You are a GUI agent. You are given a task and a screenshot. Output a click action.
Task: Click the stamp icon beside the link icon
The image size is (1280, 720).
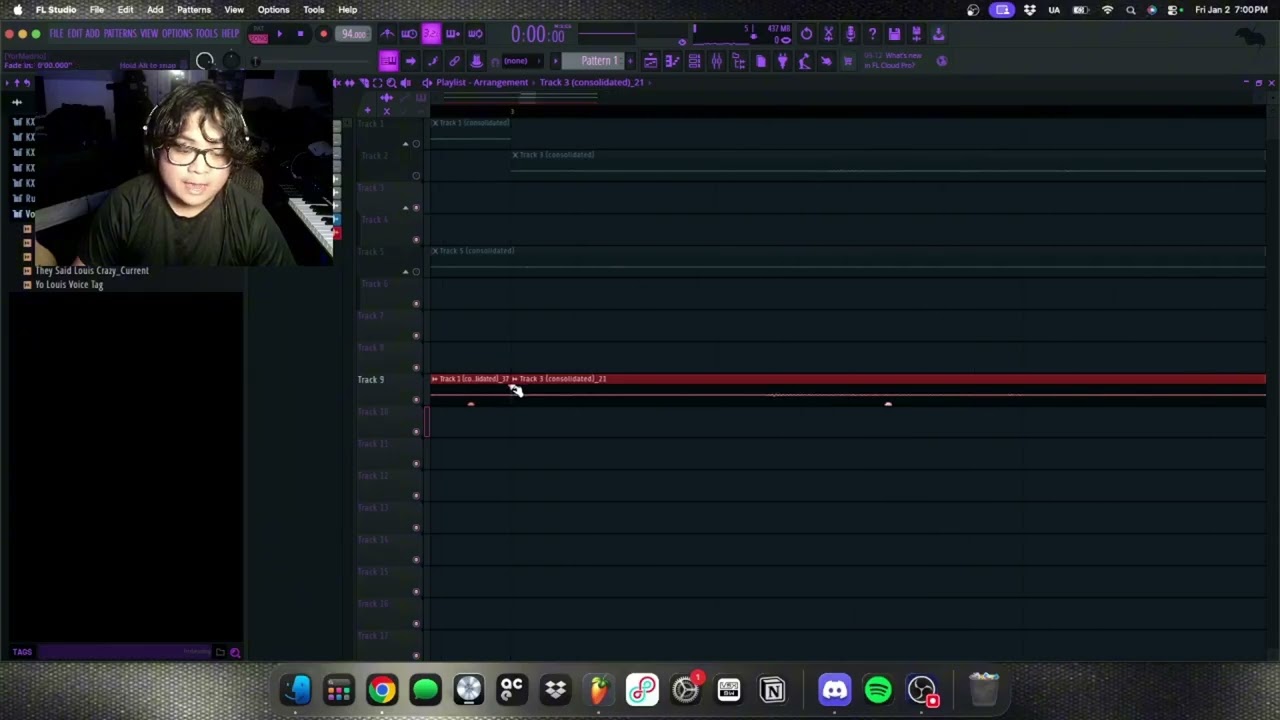coord(477,61)
